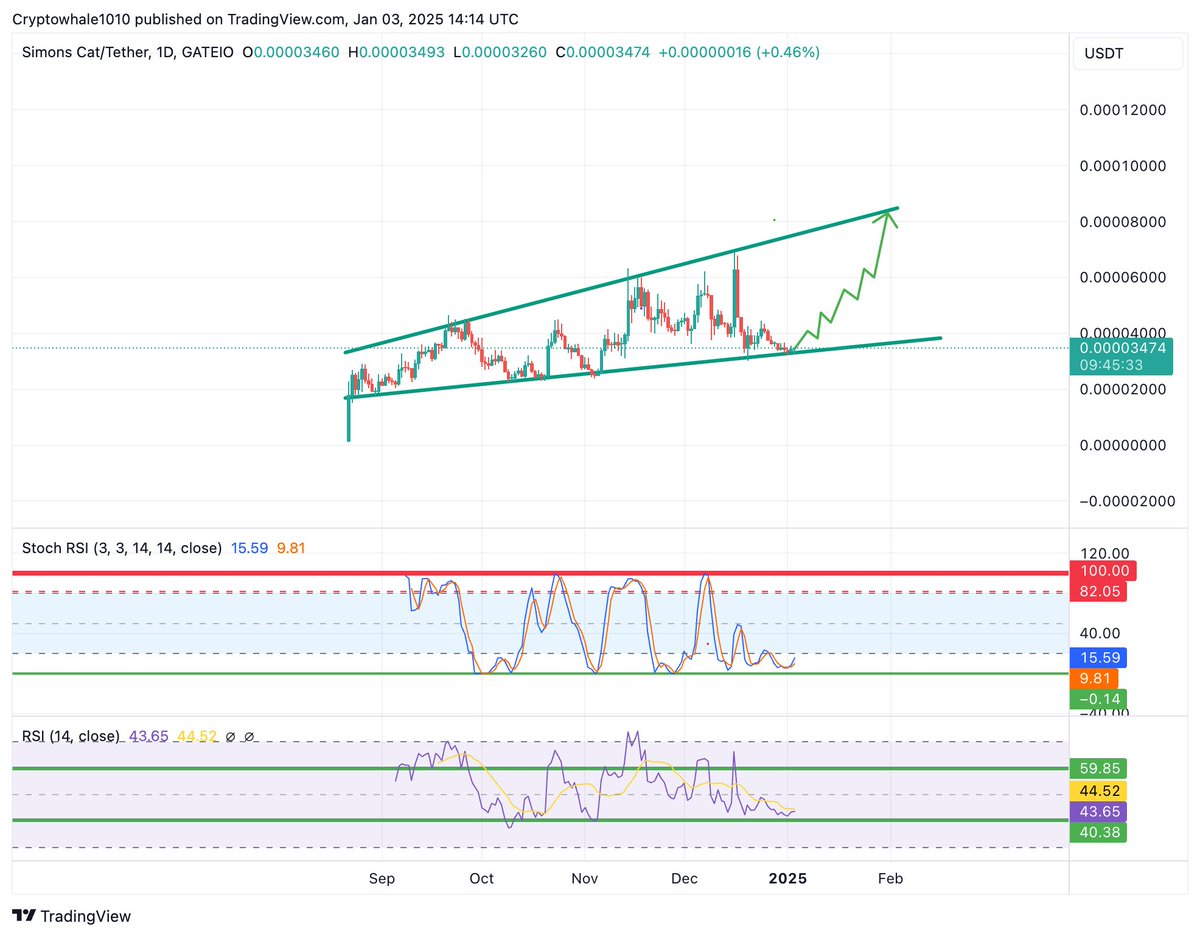Click the Feb label on time axis
Image resolution: width=1200 pixels, height=937 pixels.
coord(890,879)
